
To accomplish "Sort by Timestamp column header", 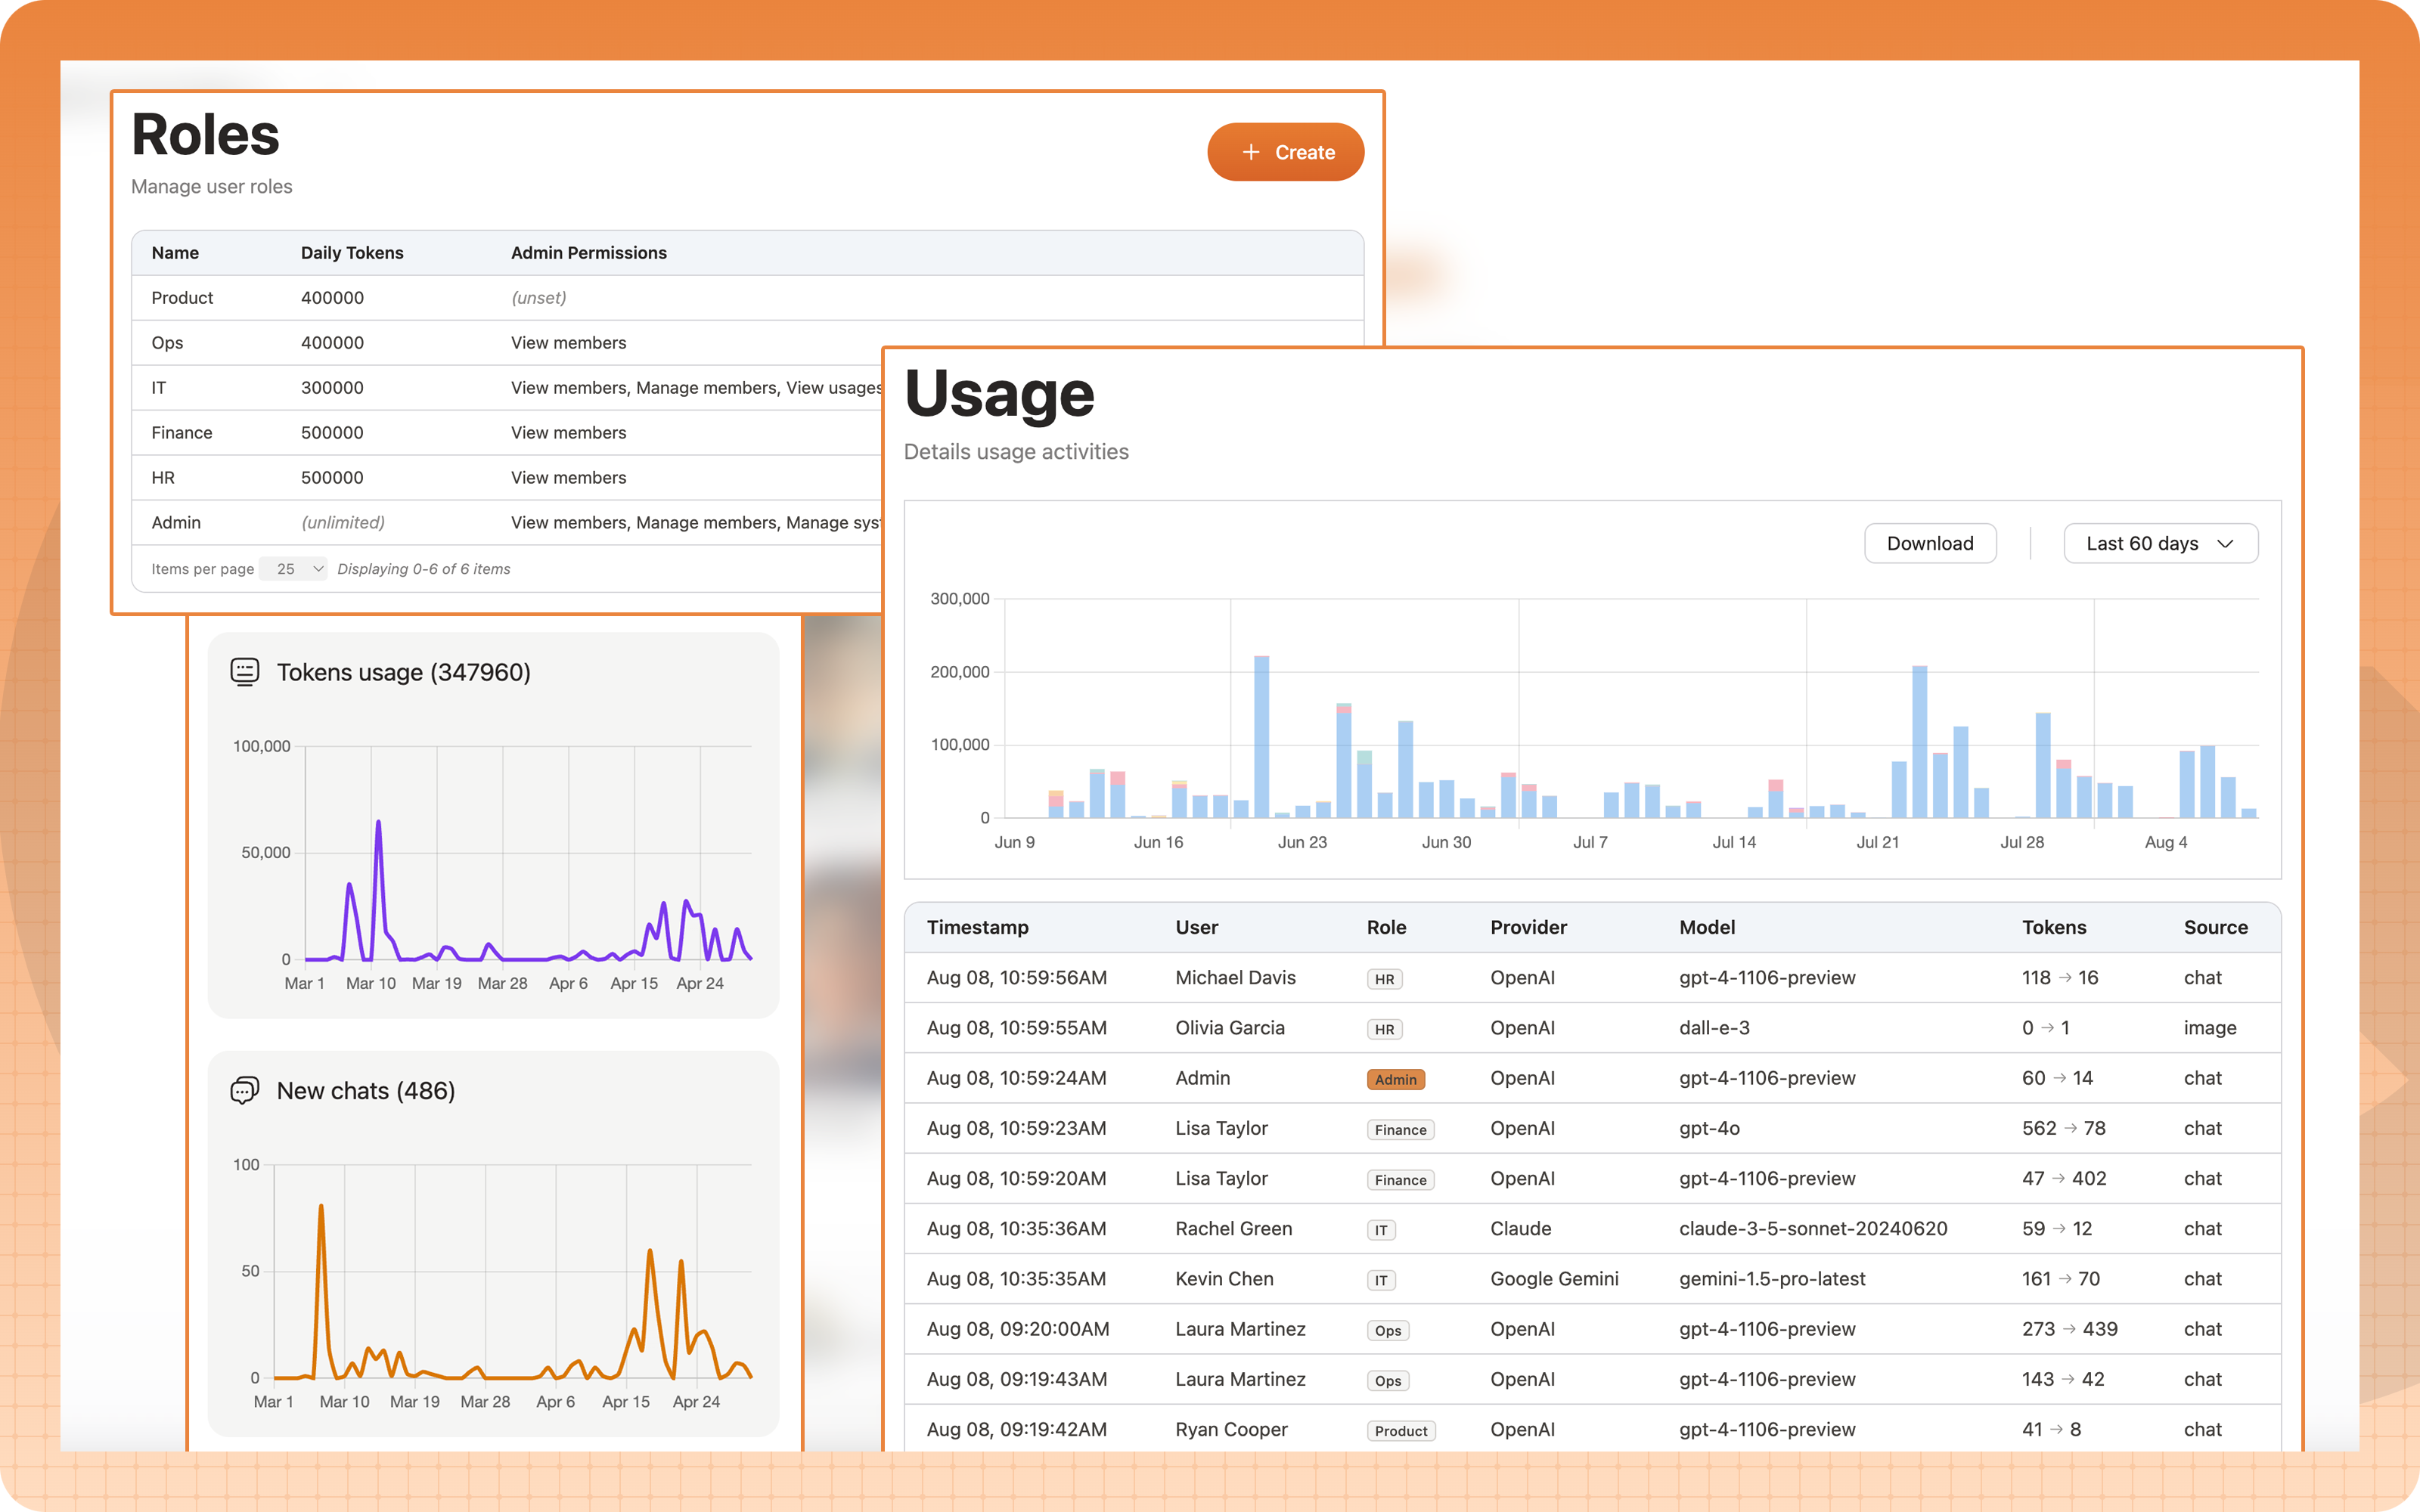I will point(977,927).
